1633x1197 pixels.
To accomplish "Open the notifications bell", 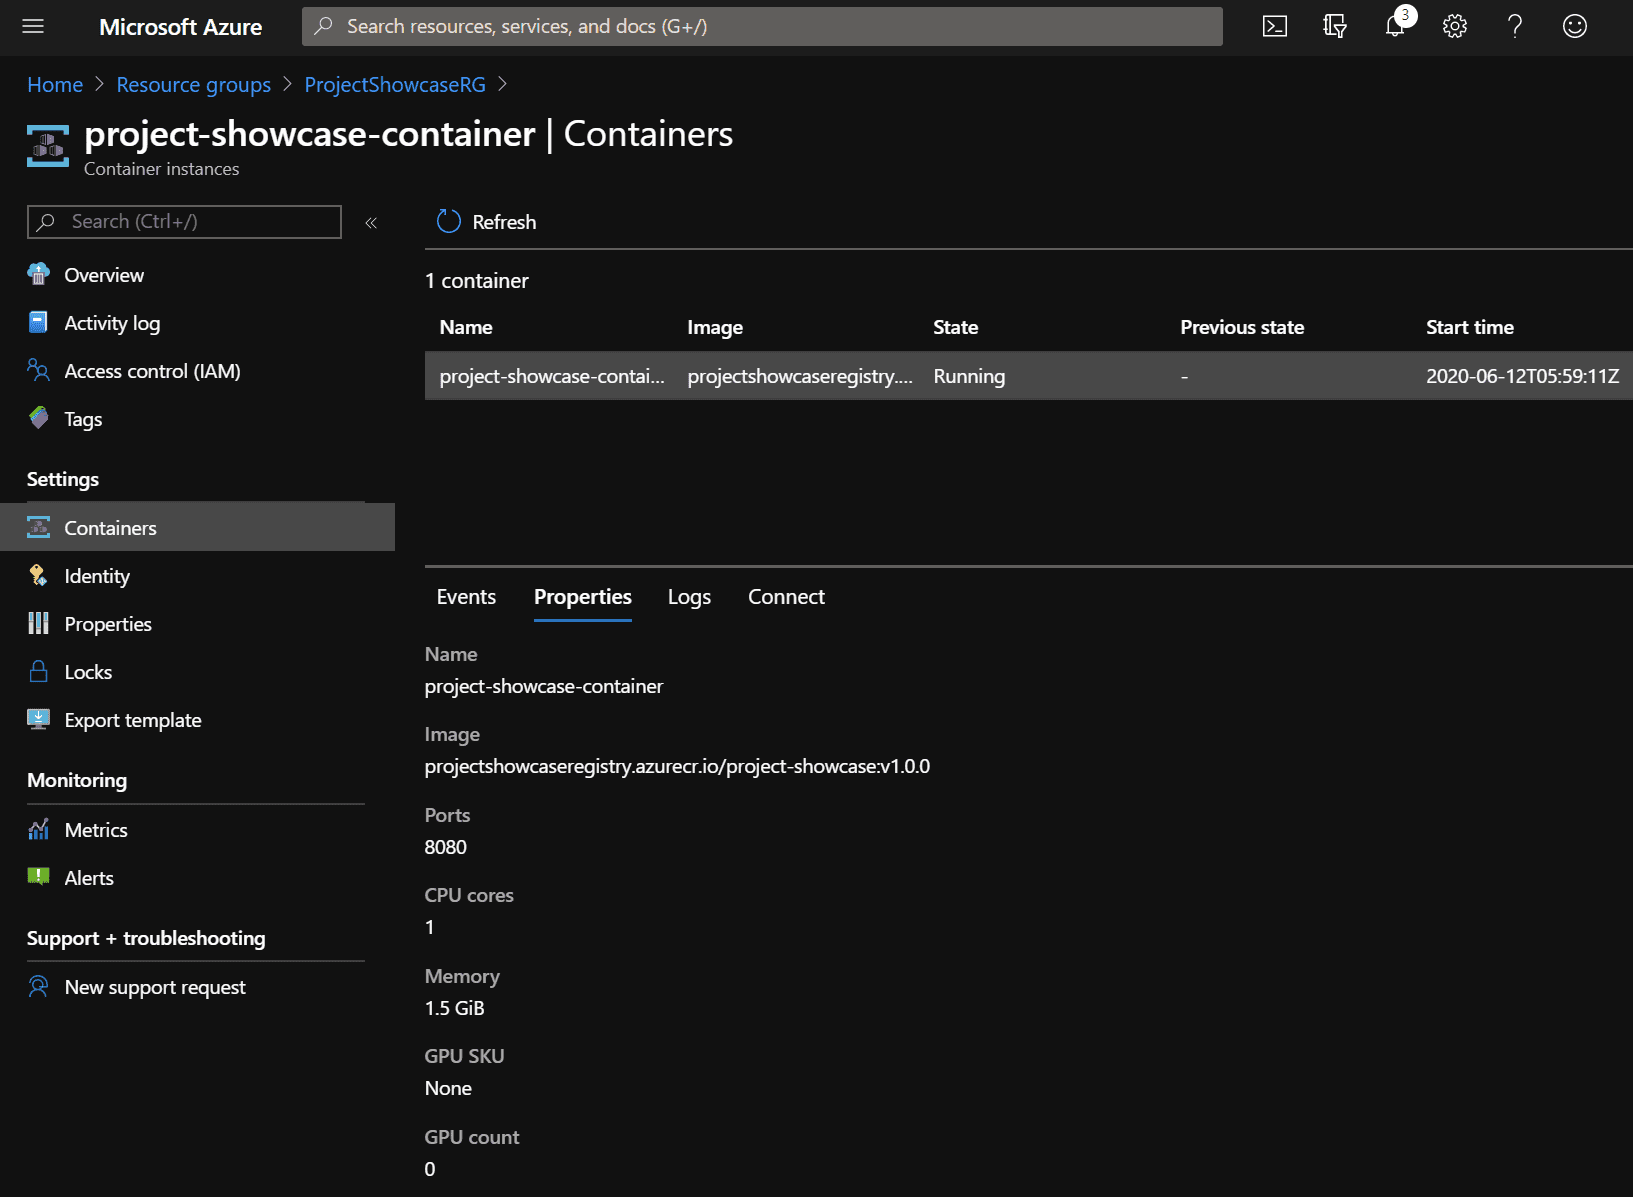I will point(1395,27).
